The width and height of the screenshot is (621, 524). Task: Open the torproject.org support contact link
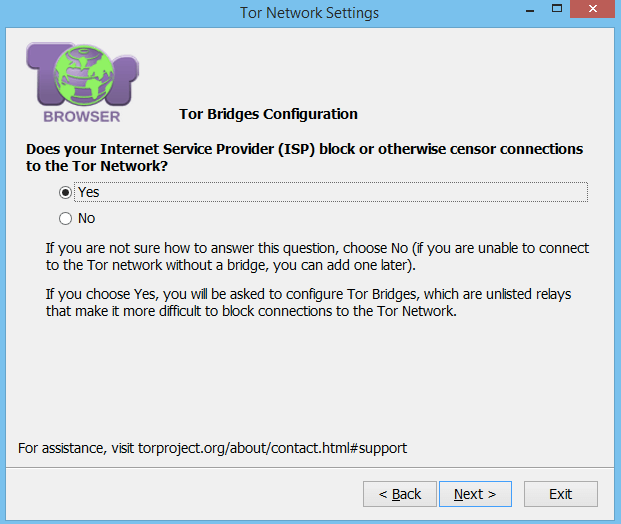(x=272, y=448)
